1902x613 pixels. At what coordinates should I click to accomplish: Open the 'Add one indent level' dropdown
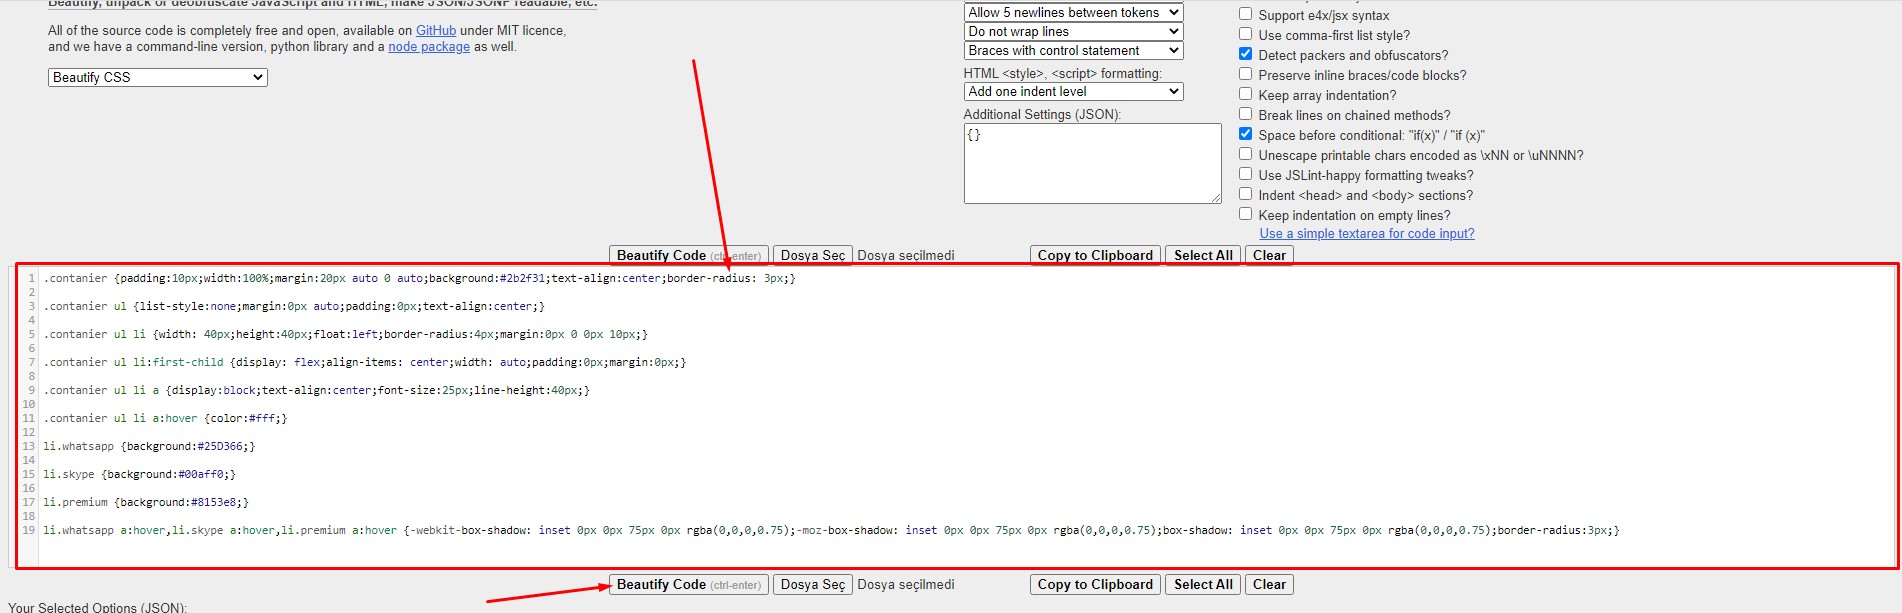point(1072,91)
